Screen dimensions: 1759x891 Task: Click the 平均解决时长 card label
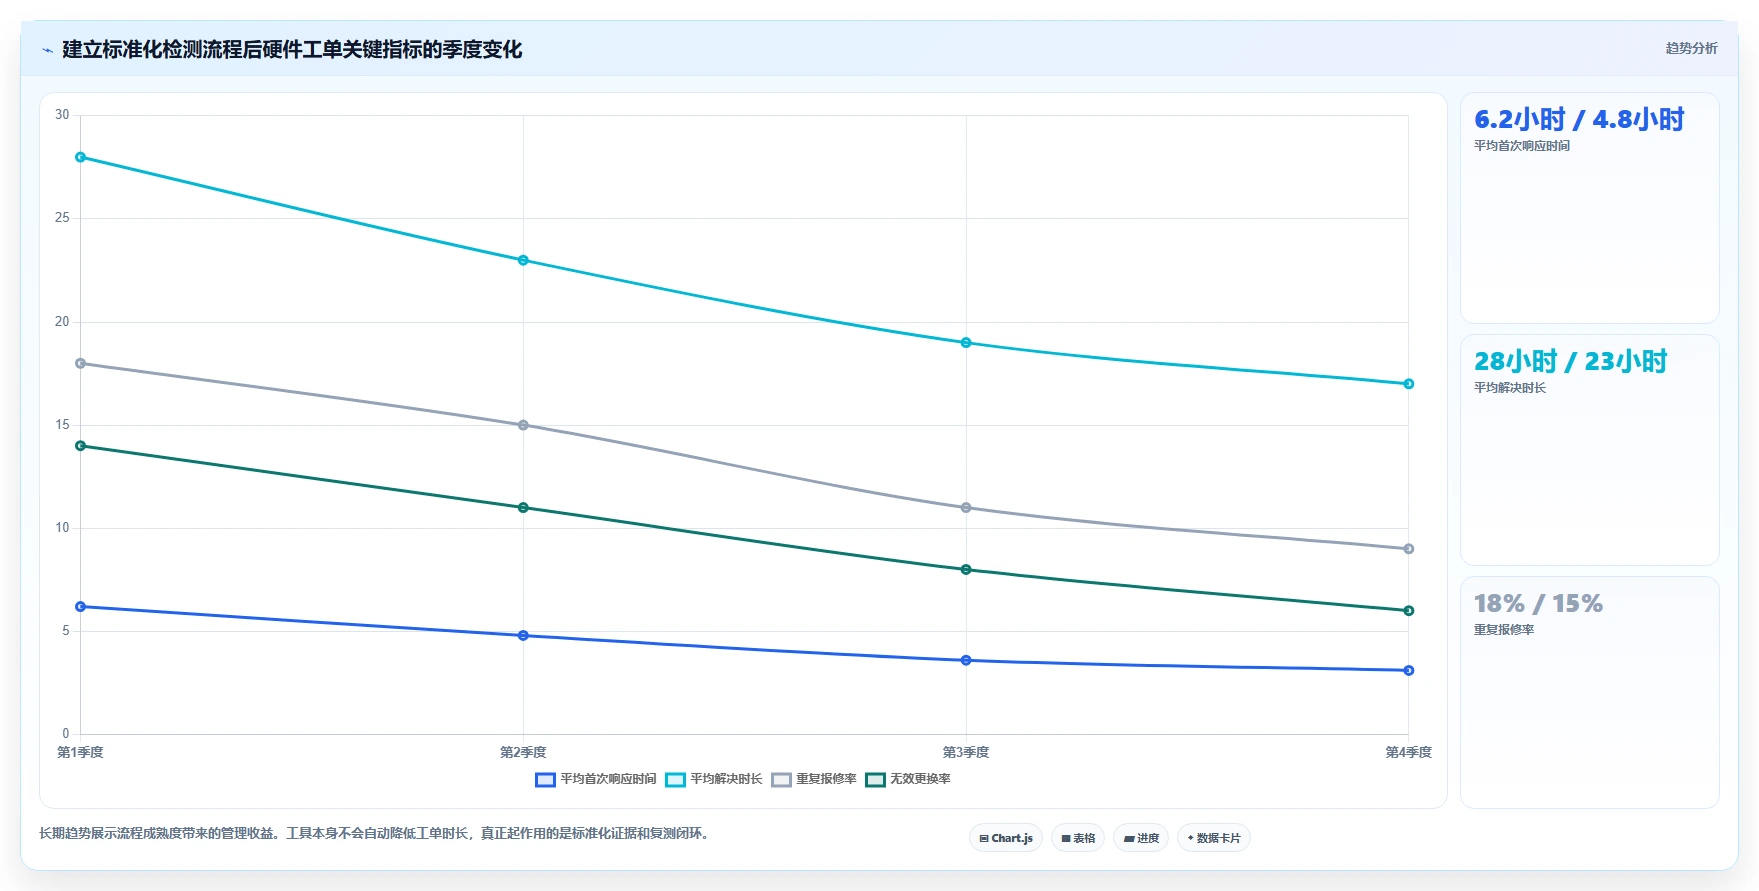tap(1510, 388)
